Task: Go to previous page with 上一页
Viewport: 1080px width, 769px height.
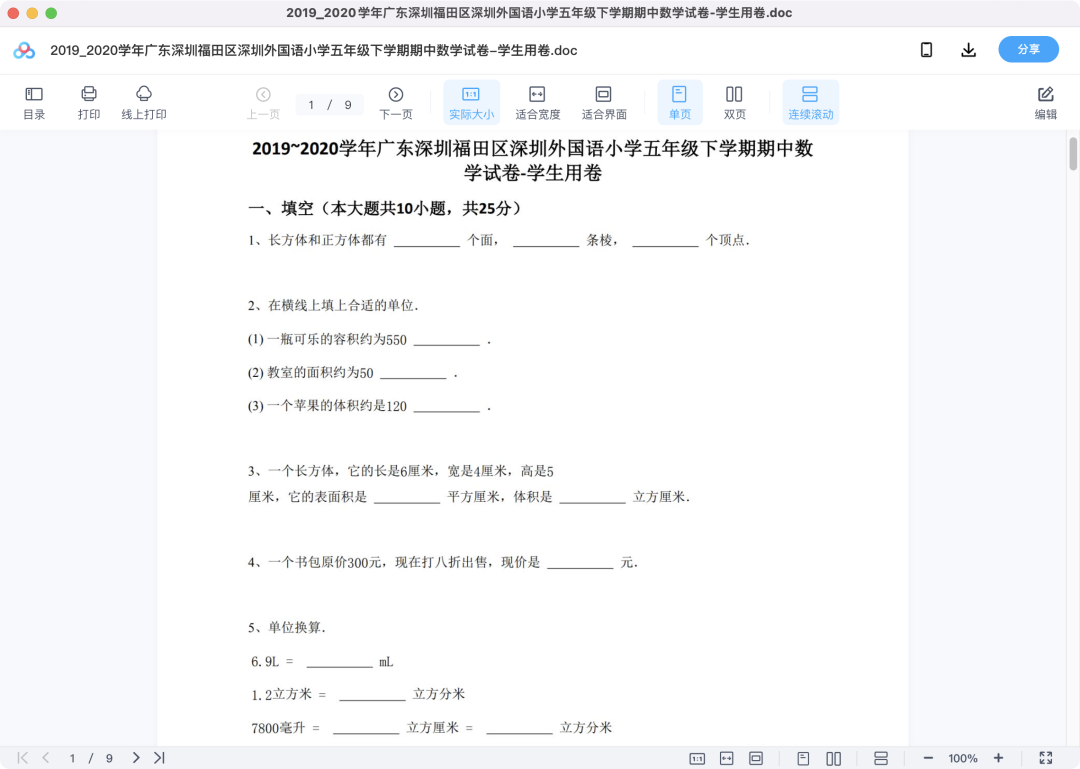Action: click(x=263, y=103)
